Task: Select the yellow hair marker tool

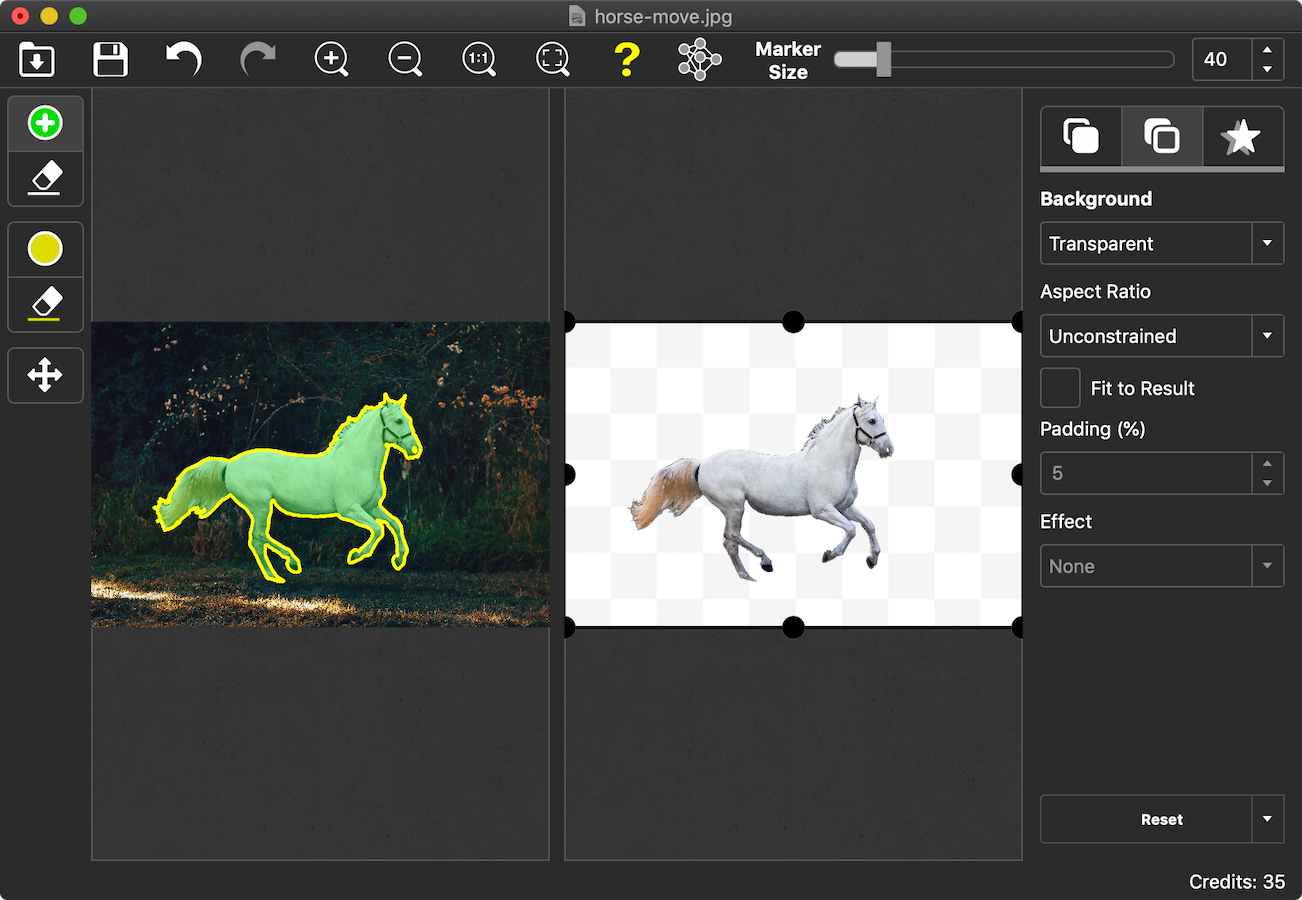Action: (45, 249)
